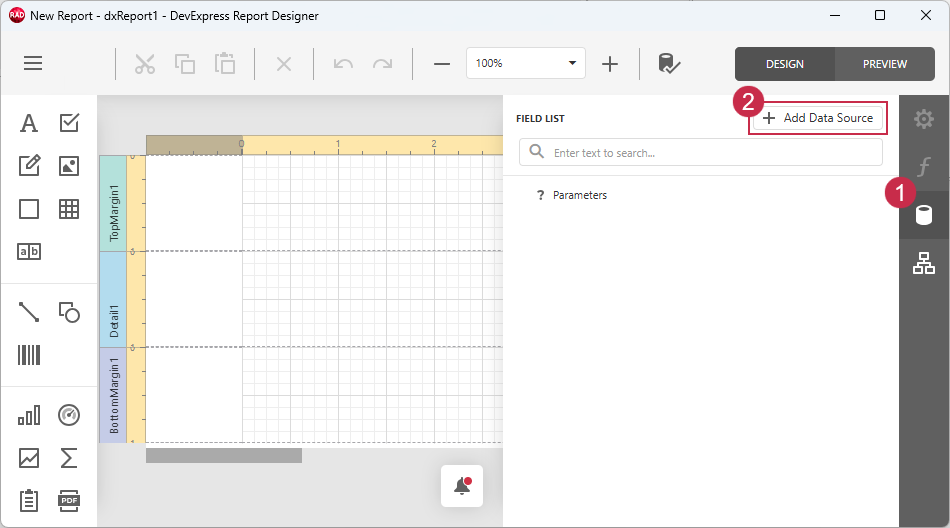Open the notifications bell
Viewport: 950px width, 528px height.
[x=462, y=486]
